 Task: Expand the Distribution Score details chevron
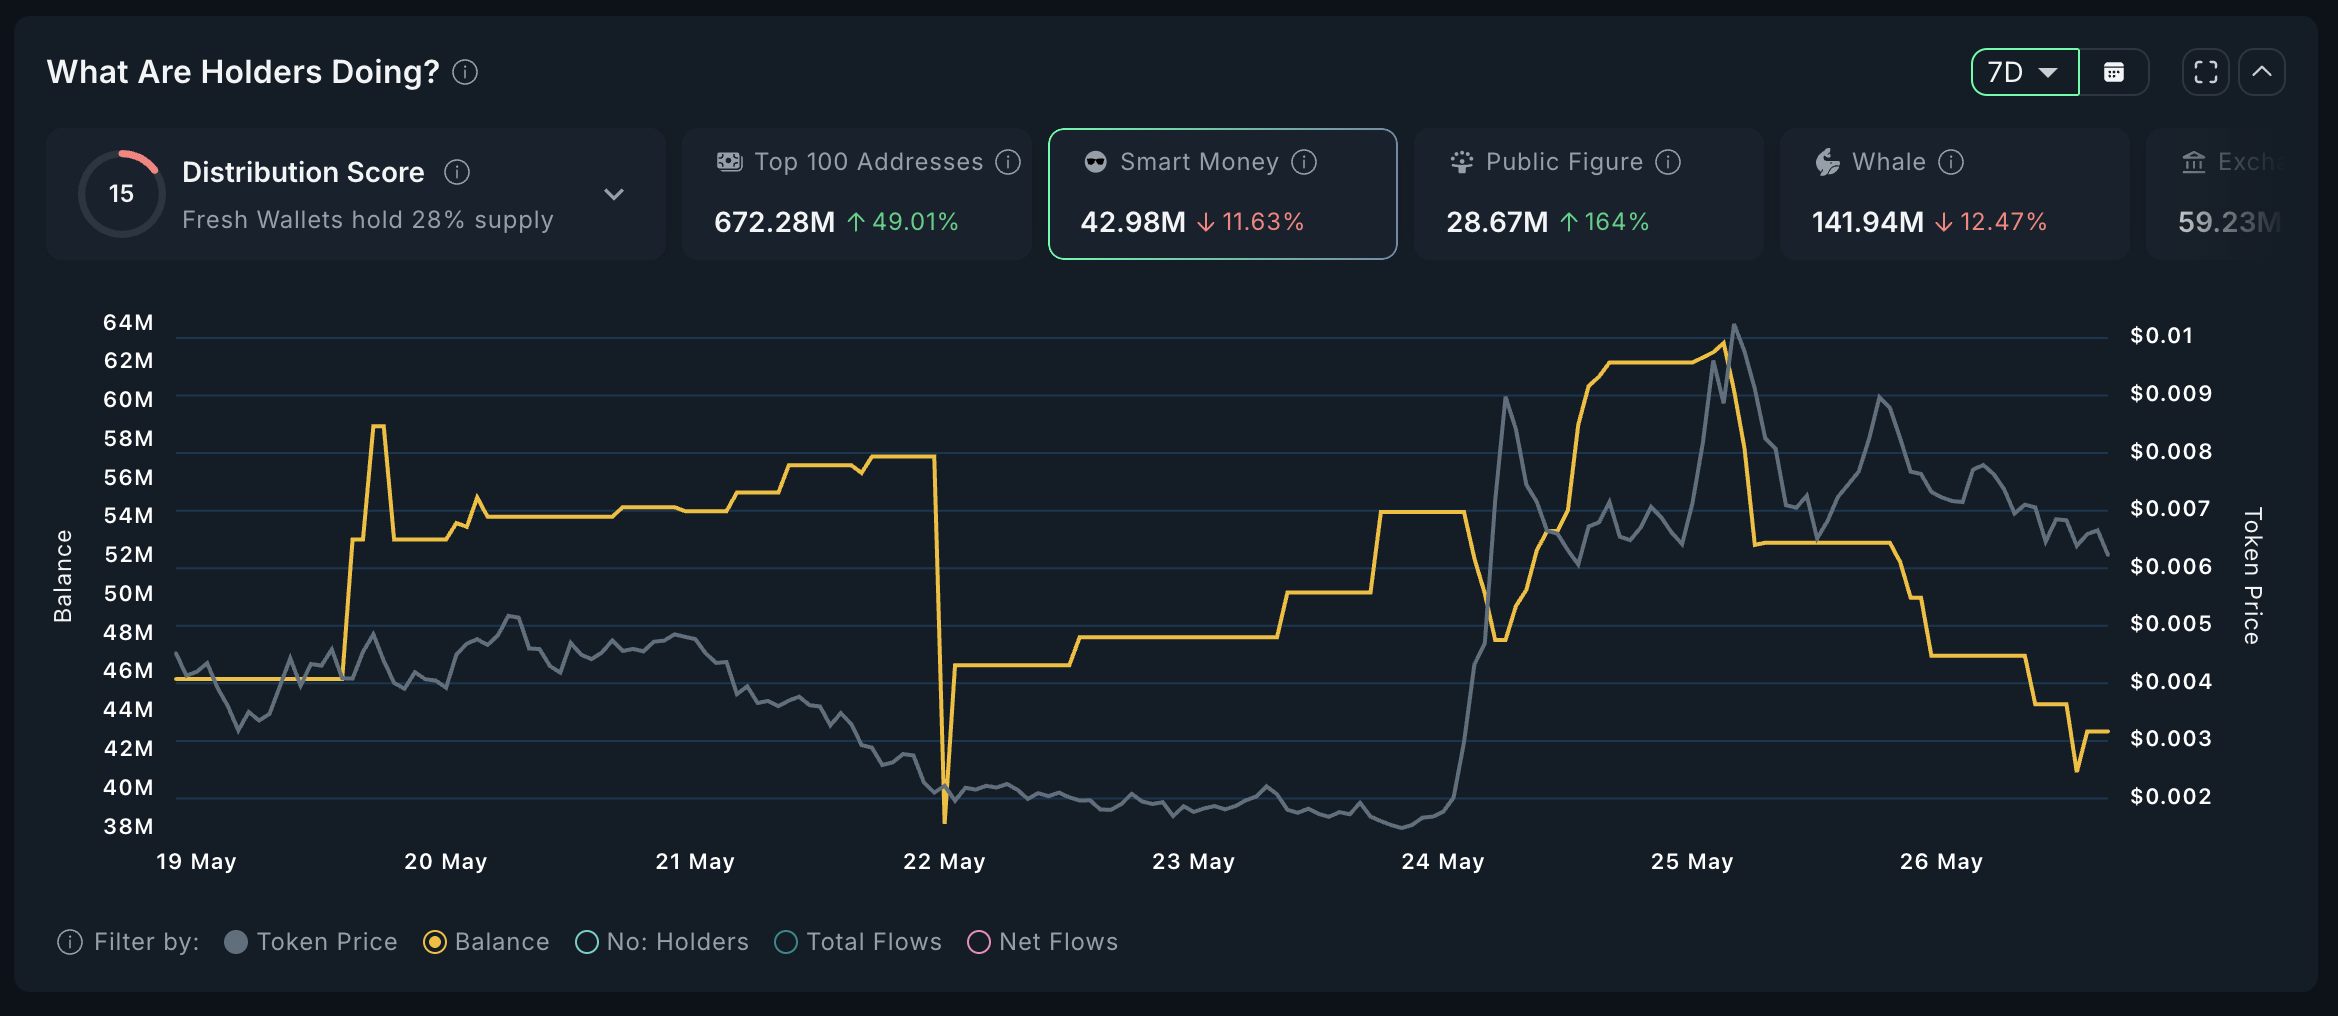(614, 194)
